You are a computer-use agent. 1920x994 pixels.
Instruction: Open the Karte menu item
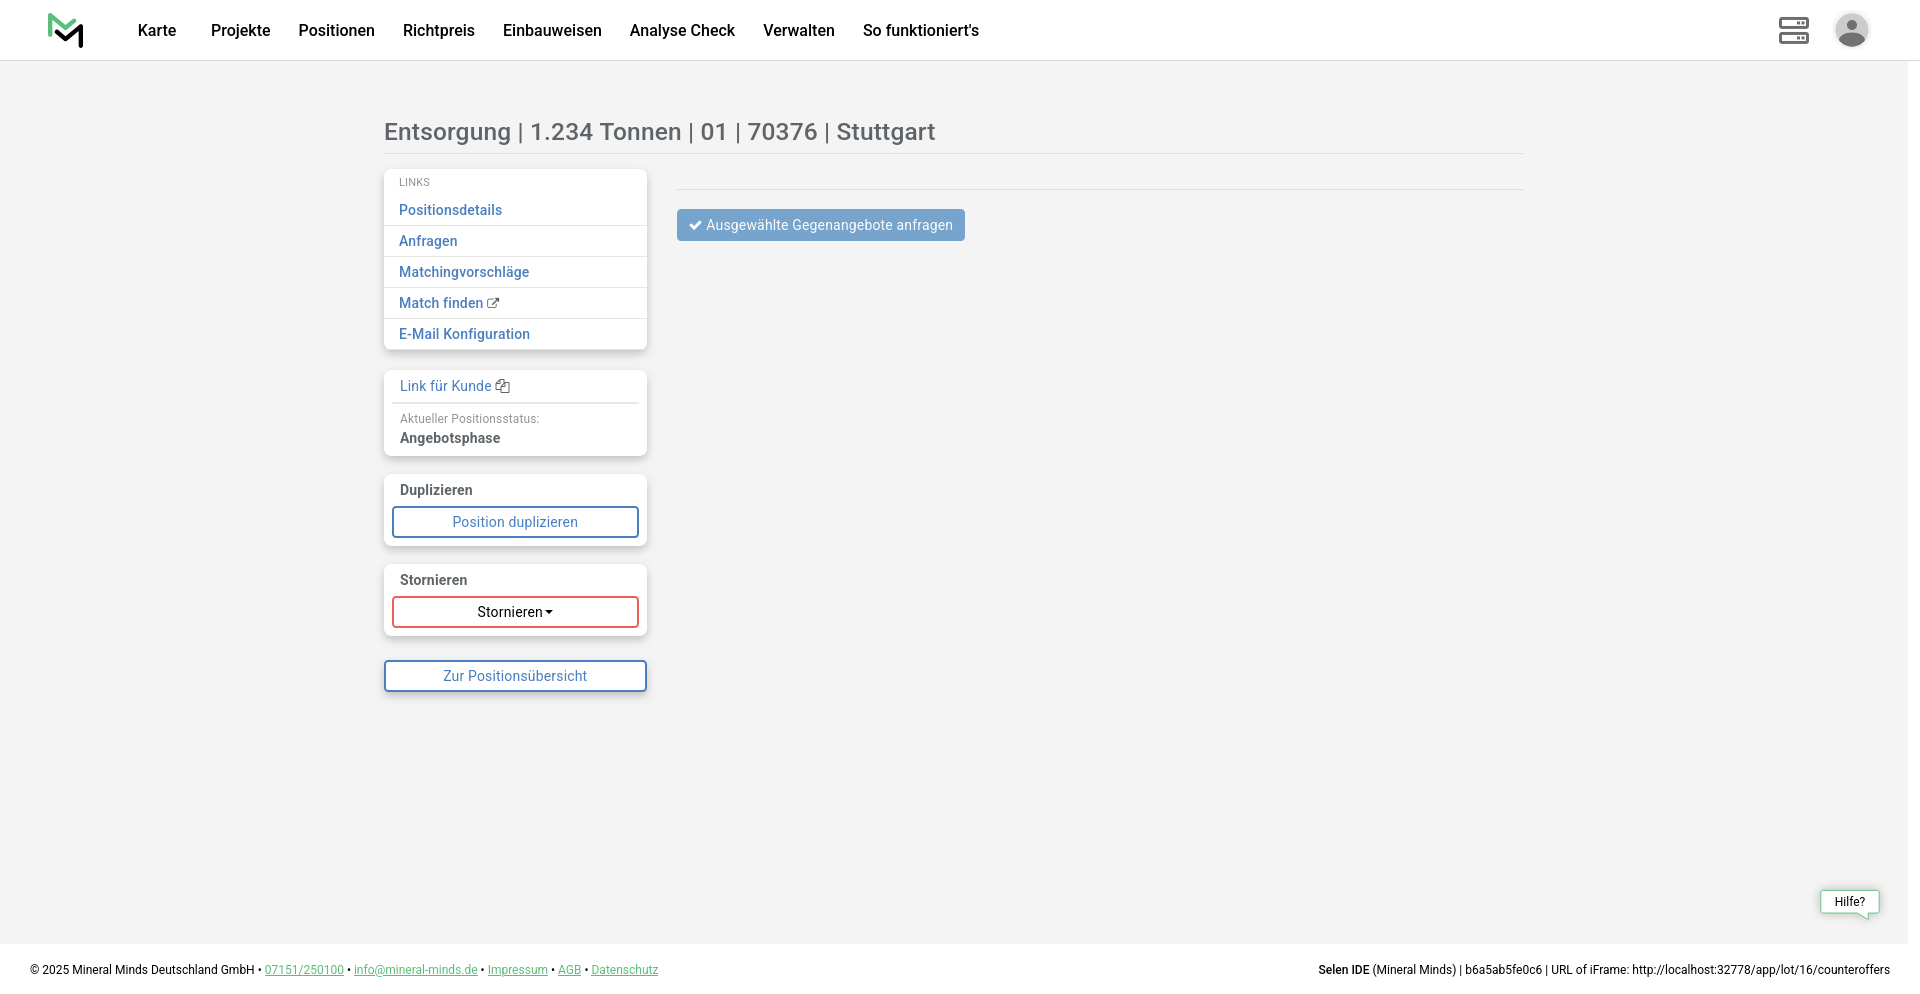tap(157, 30)
